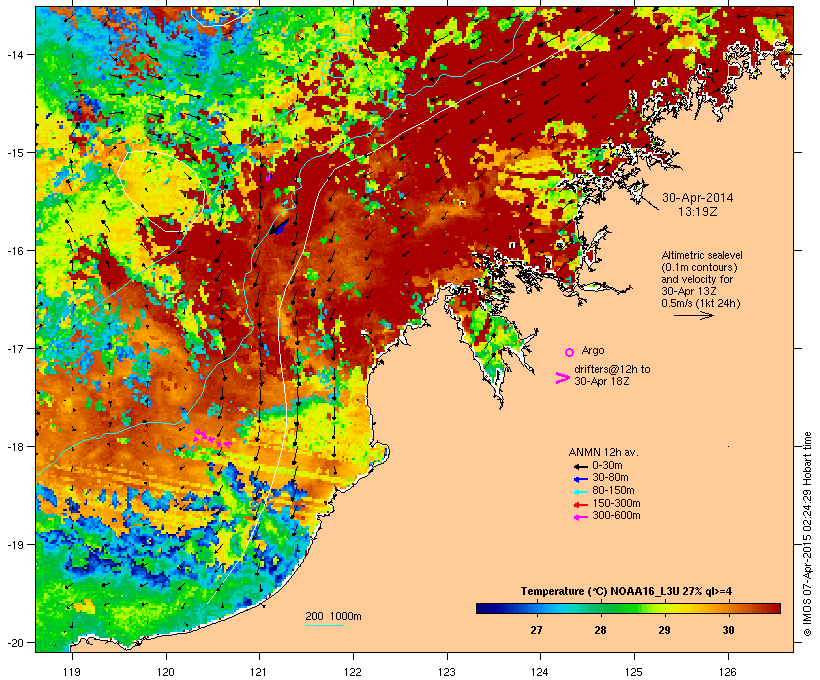Click the time text 13:19Z

[x=698, y=212]
